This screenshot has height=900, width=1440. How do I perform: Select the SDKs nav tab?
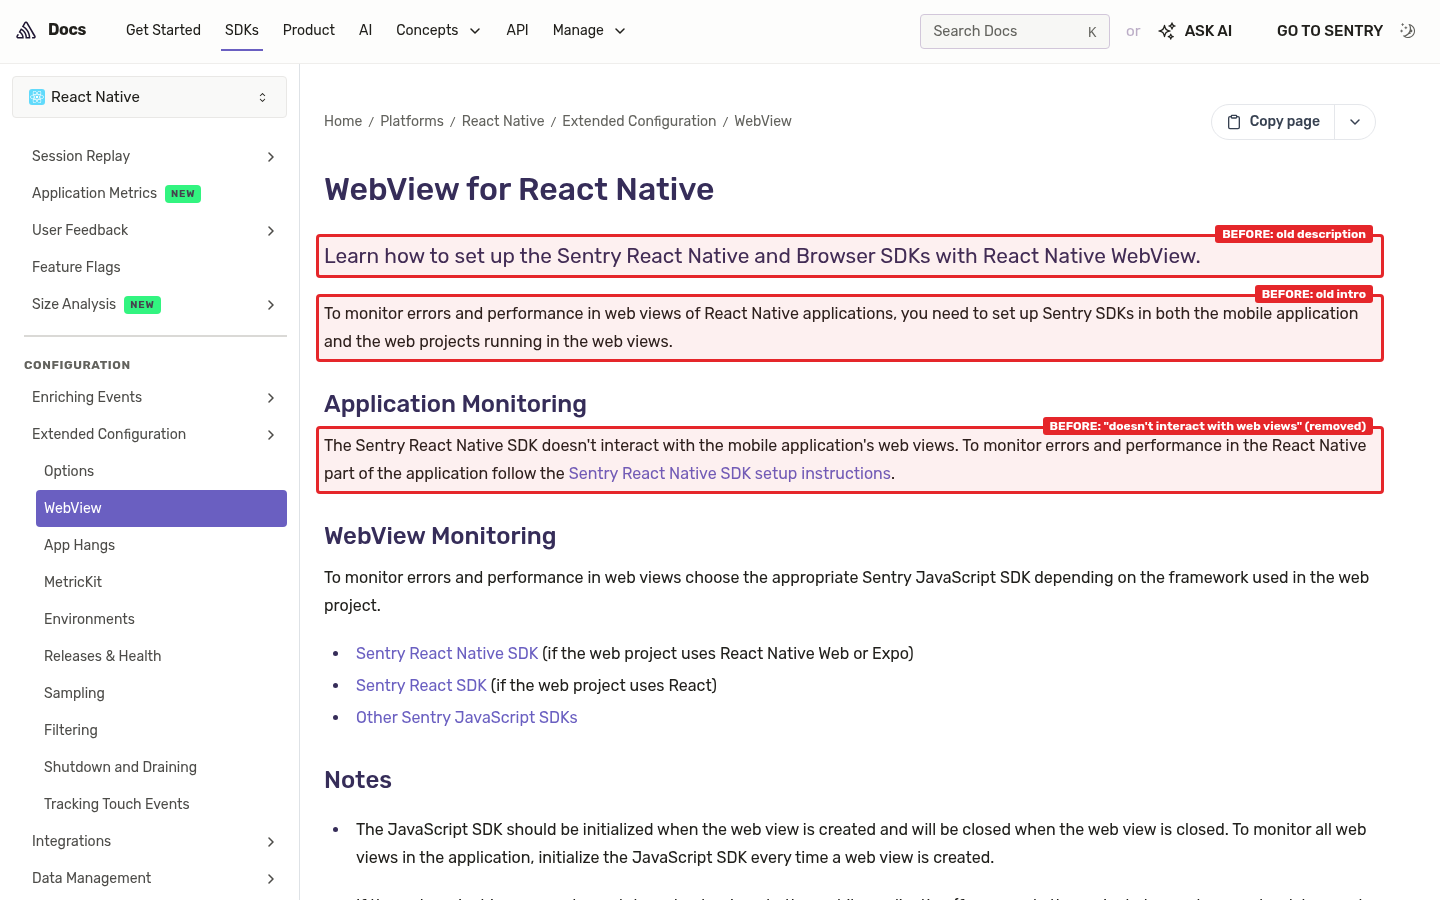pos(242,30)
